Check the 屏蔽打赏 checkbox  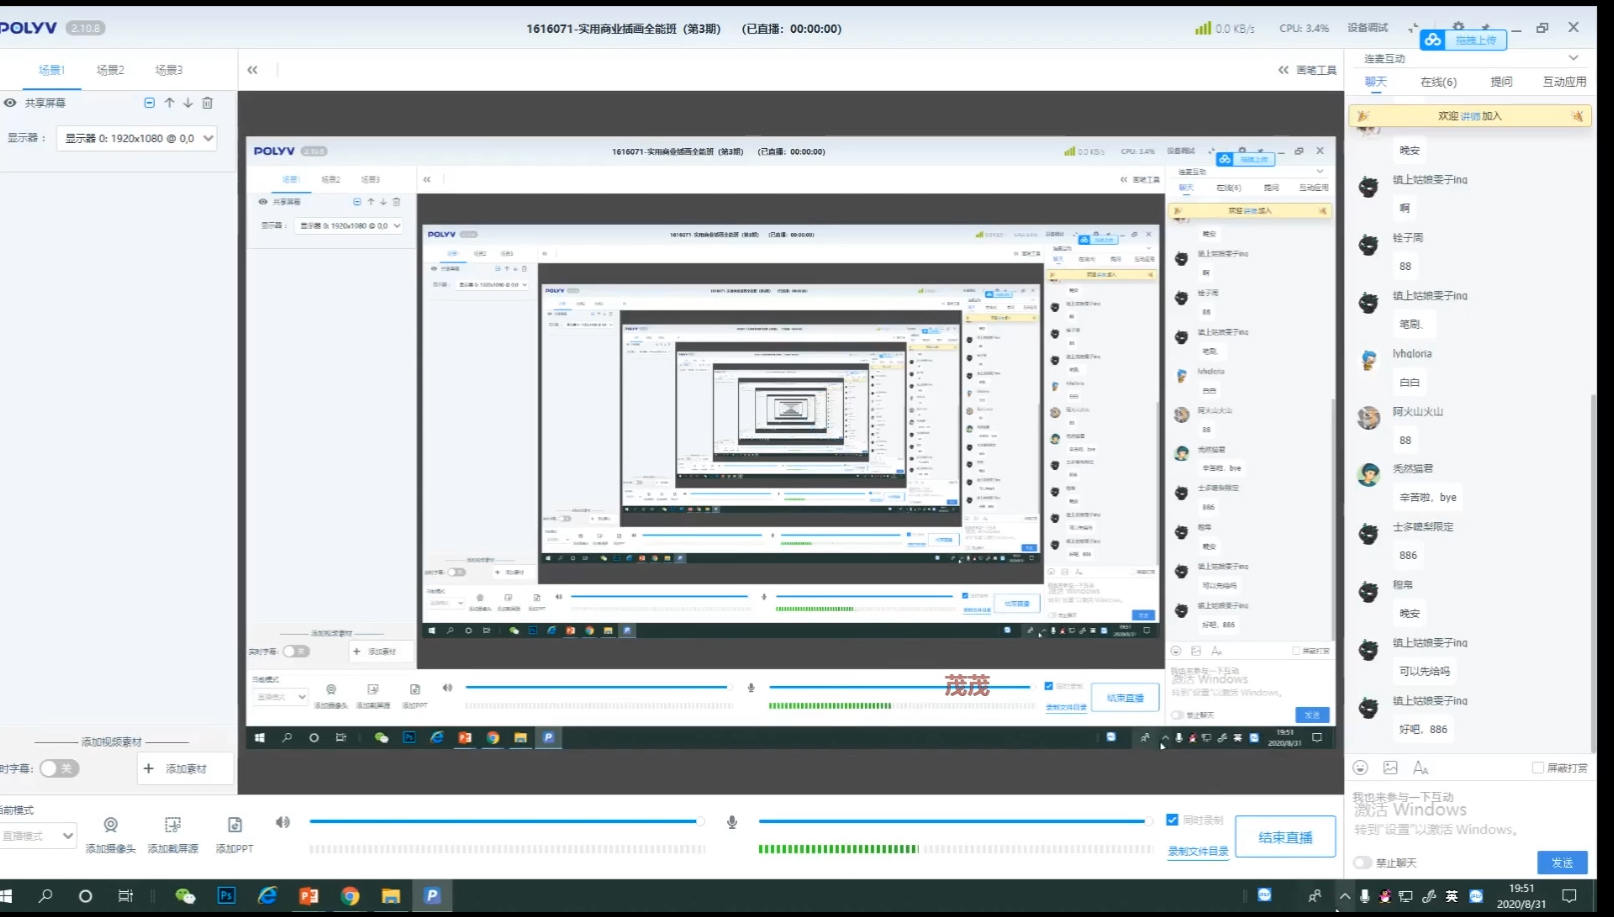1538,768
